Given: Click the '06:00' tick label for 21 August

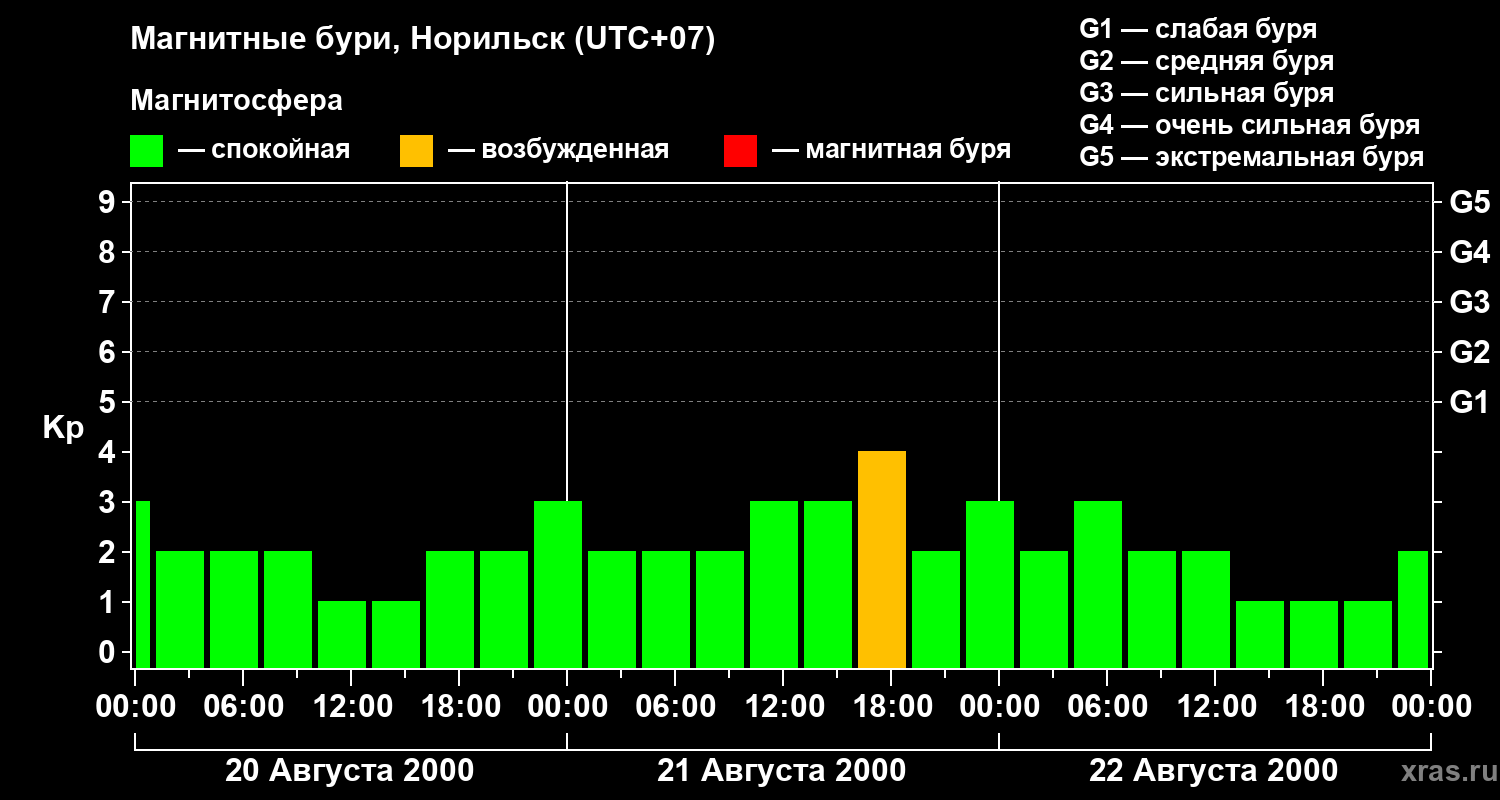Looking at the screenshot, I should click(x=675, y=707).
